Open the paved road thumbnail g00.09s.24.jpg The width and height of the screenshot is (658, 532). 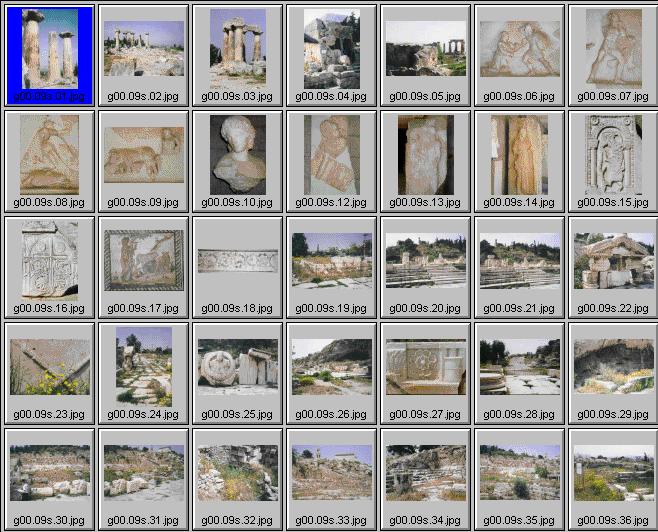[x=143, y=366]
